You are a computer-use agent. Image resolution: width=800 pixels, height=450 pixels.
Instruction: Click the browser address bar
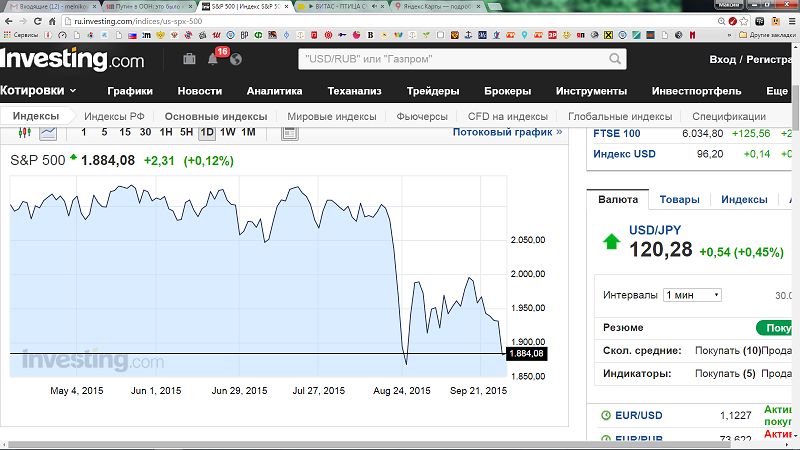pyautogui.click(x=388, y=21)
